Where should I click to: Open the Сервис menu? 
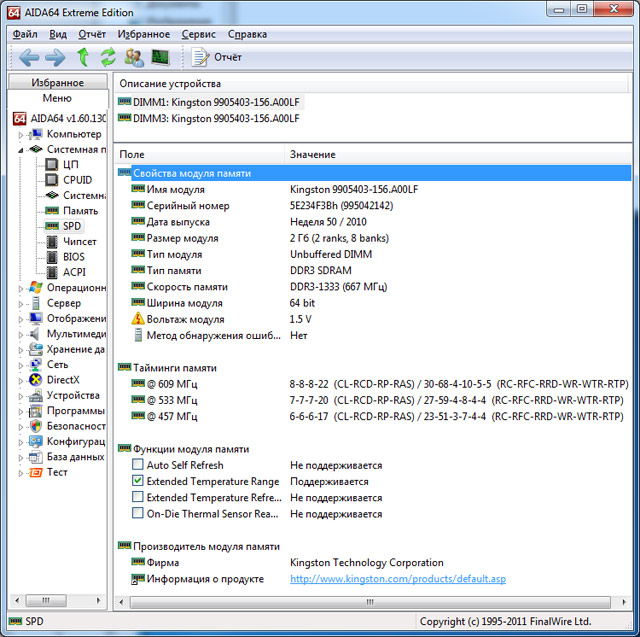(198, 34)
